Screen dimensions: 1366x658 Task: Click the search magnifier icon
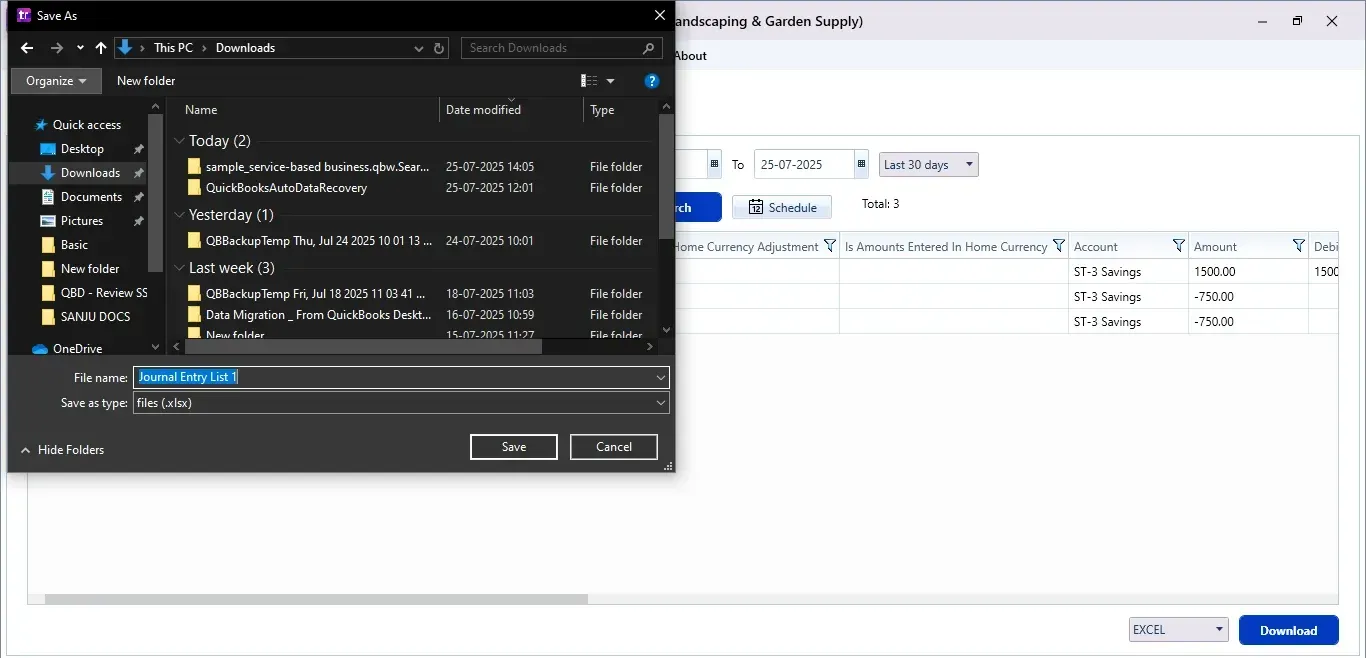649,48
